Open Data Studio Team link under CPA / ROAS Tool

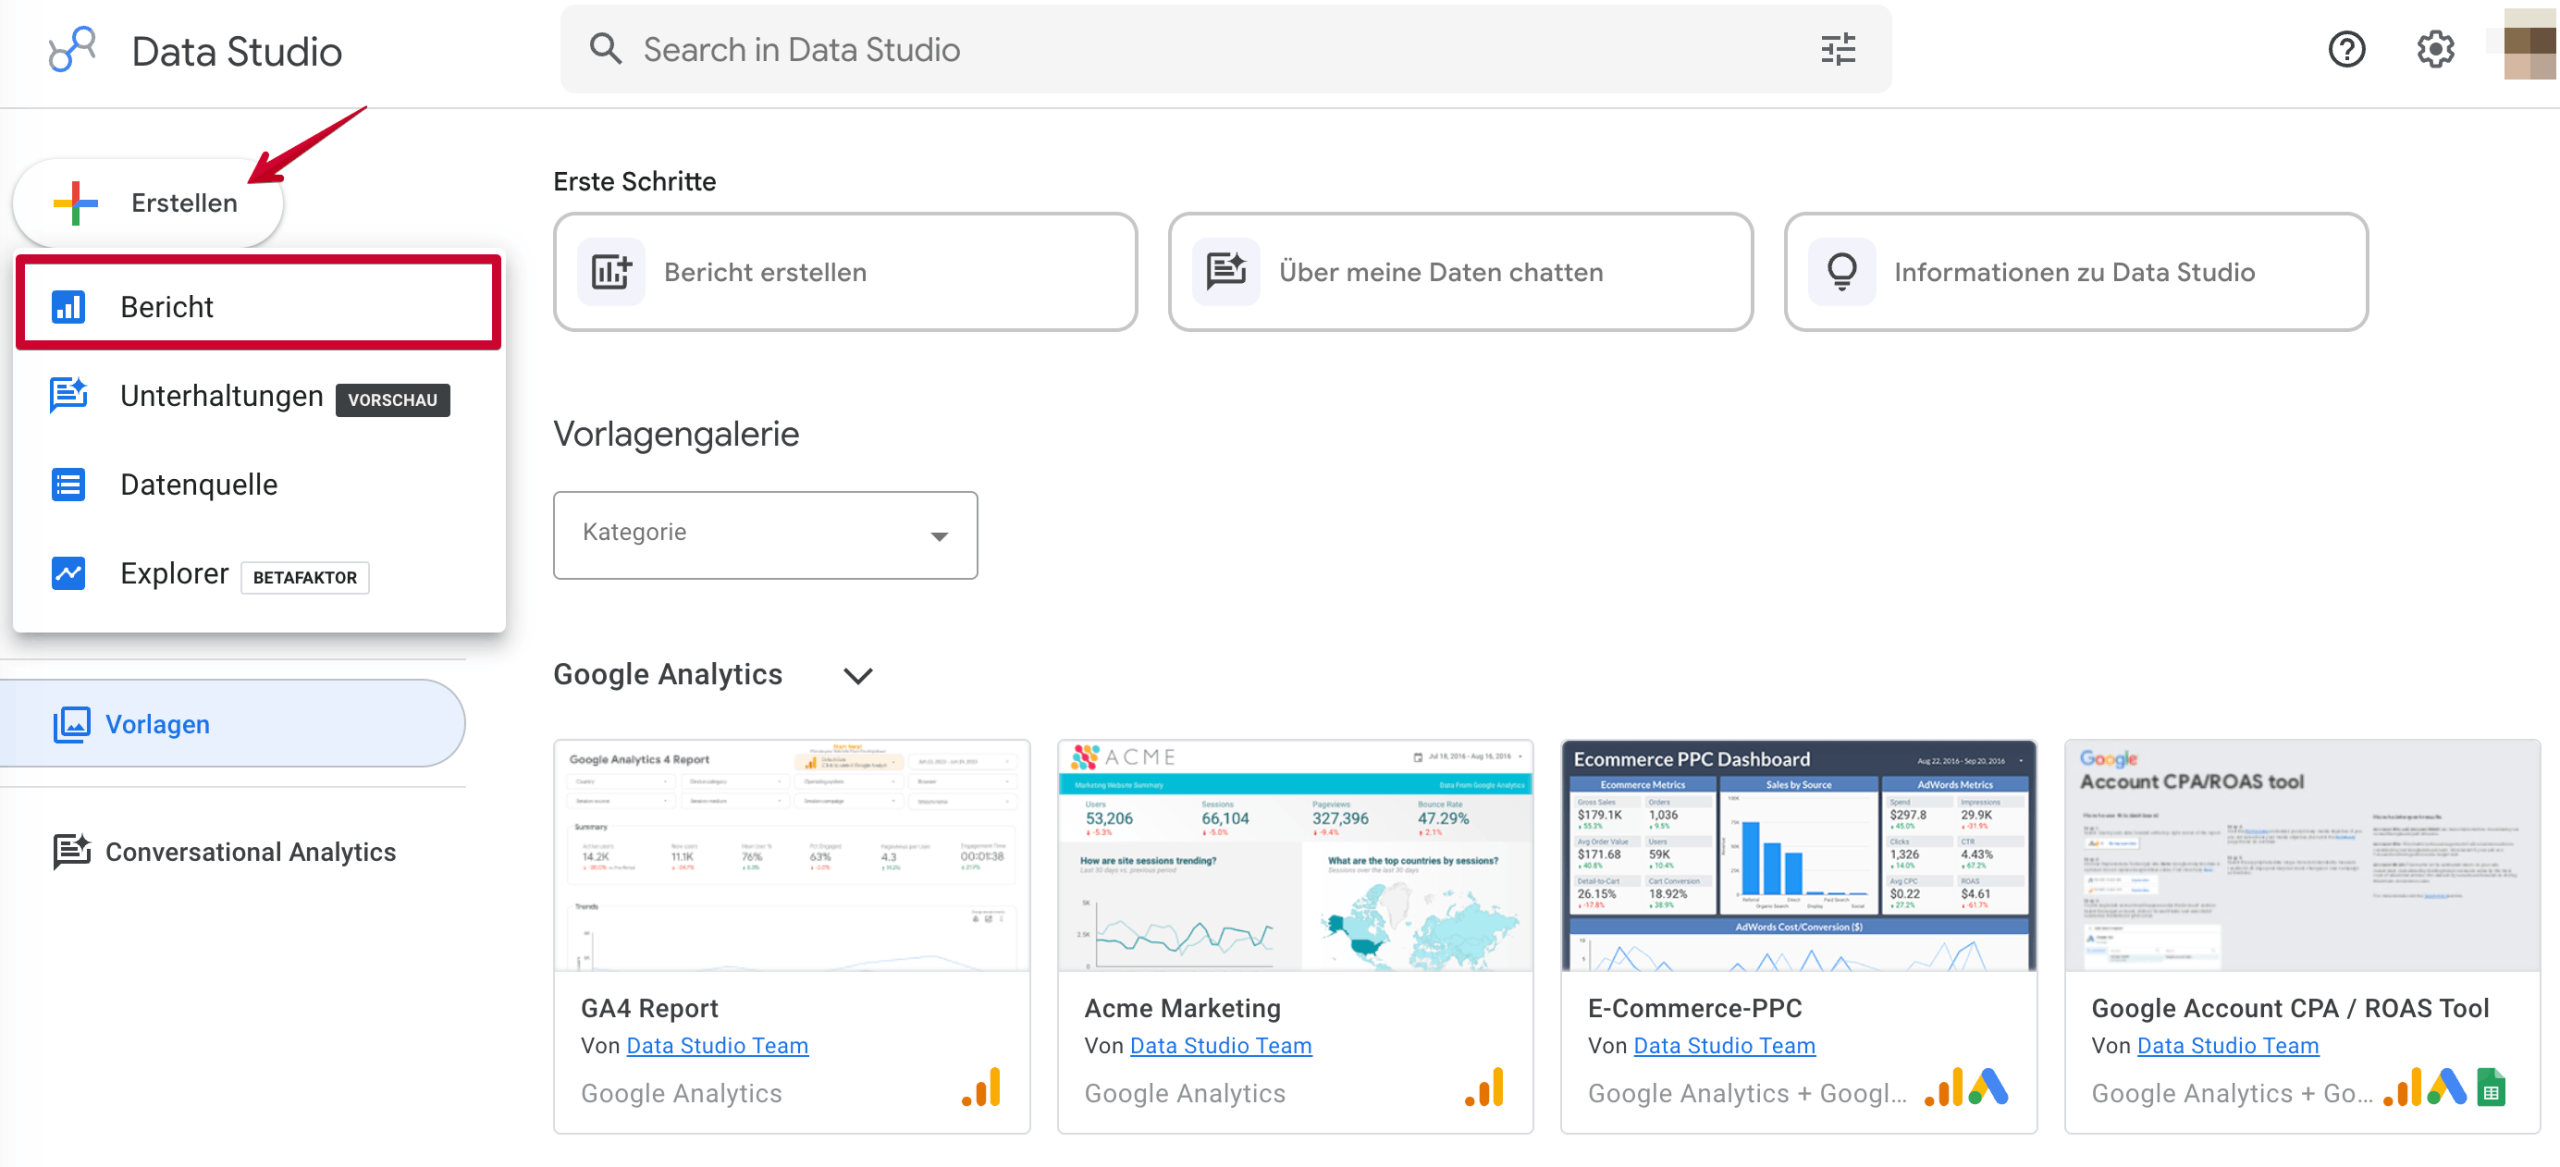[2227, 1046]
